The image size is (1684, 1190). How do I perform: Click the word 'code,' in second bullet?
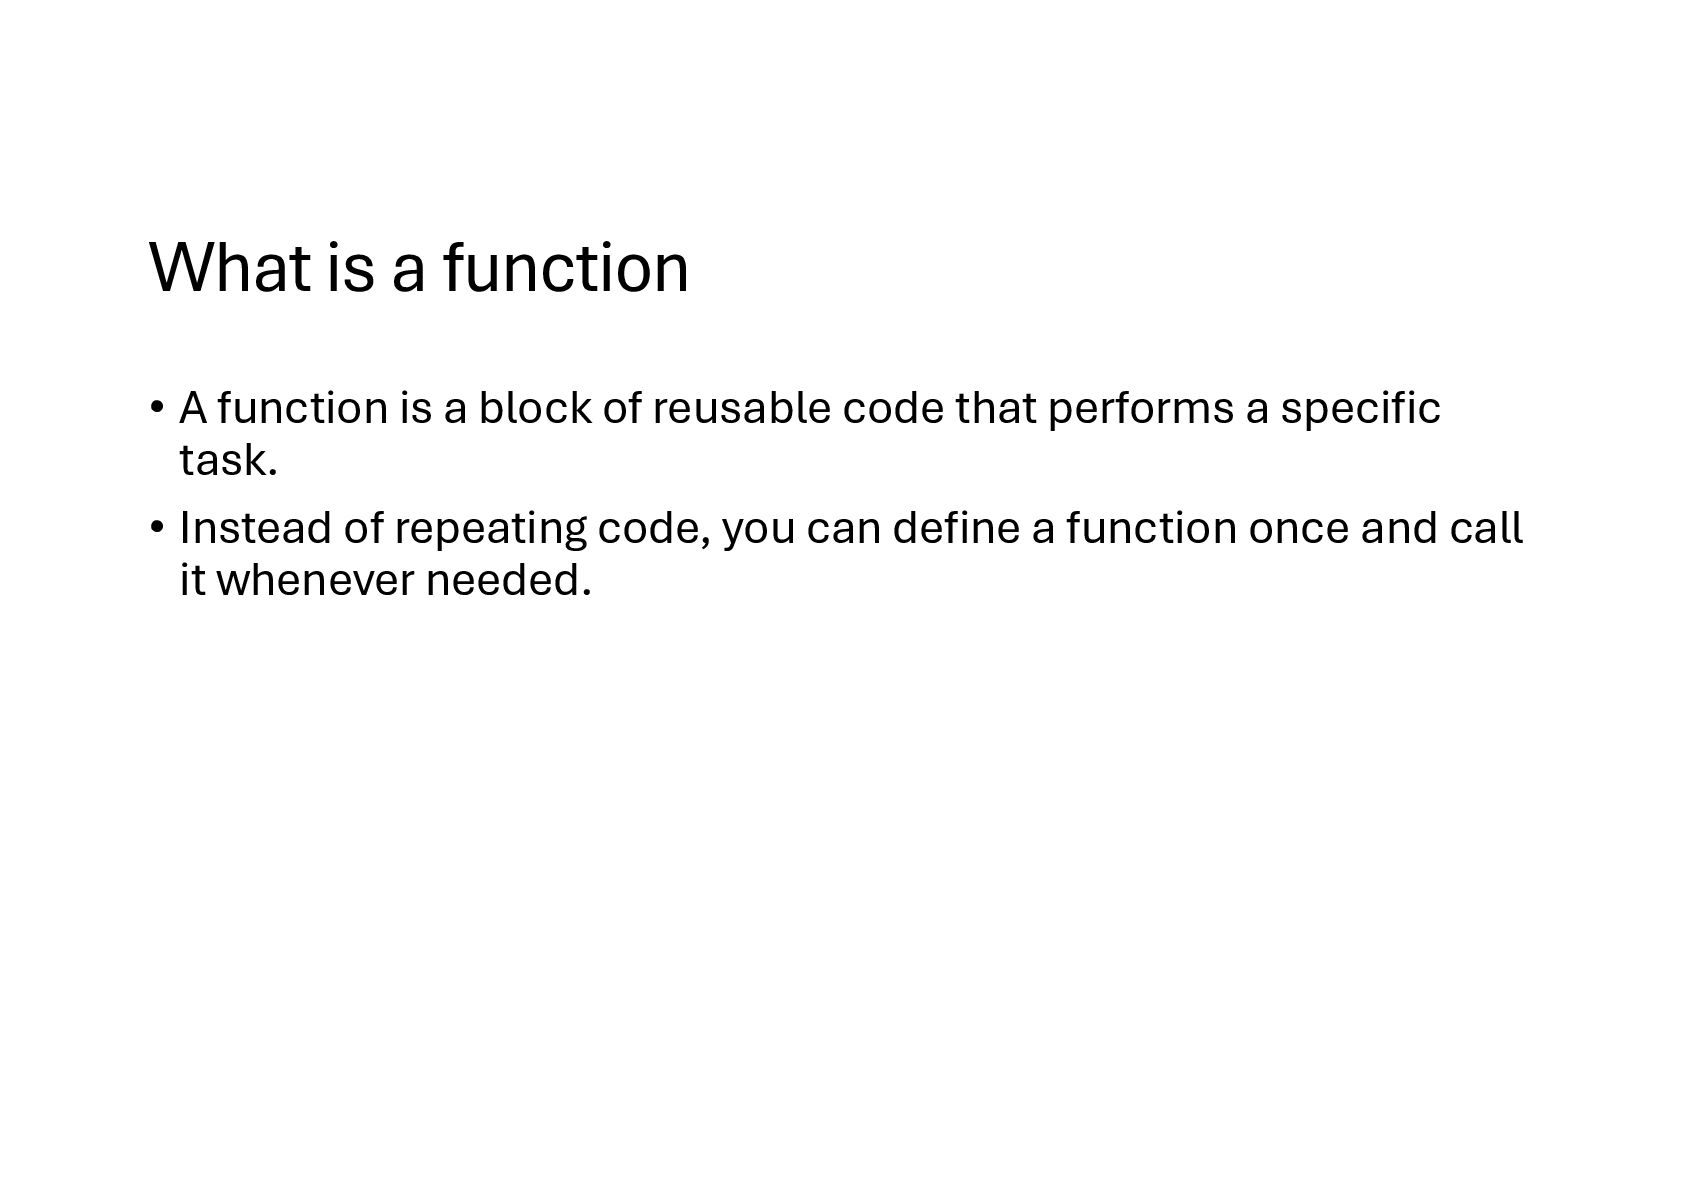[654, 527]
